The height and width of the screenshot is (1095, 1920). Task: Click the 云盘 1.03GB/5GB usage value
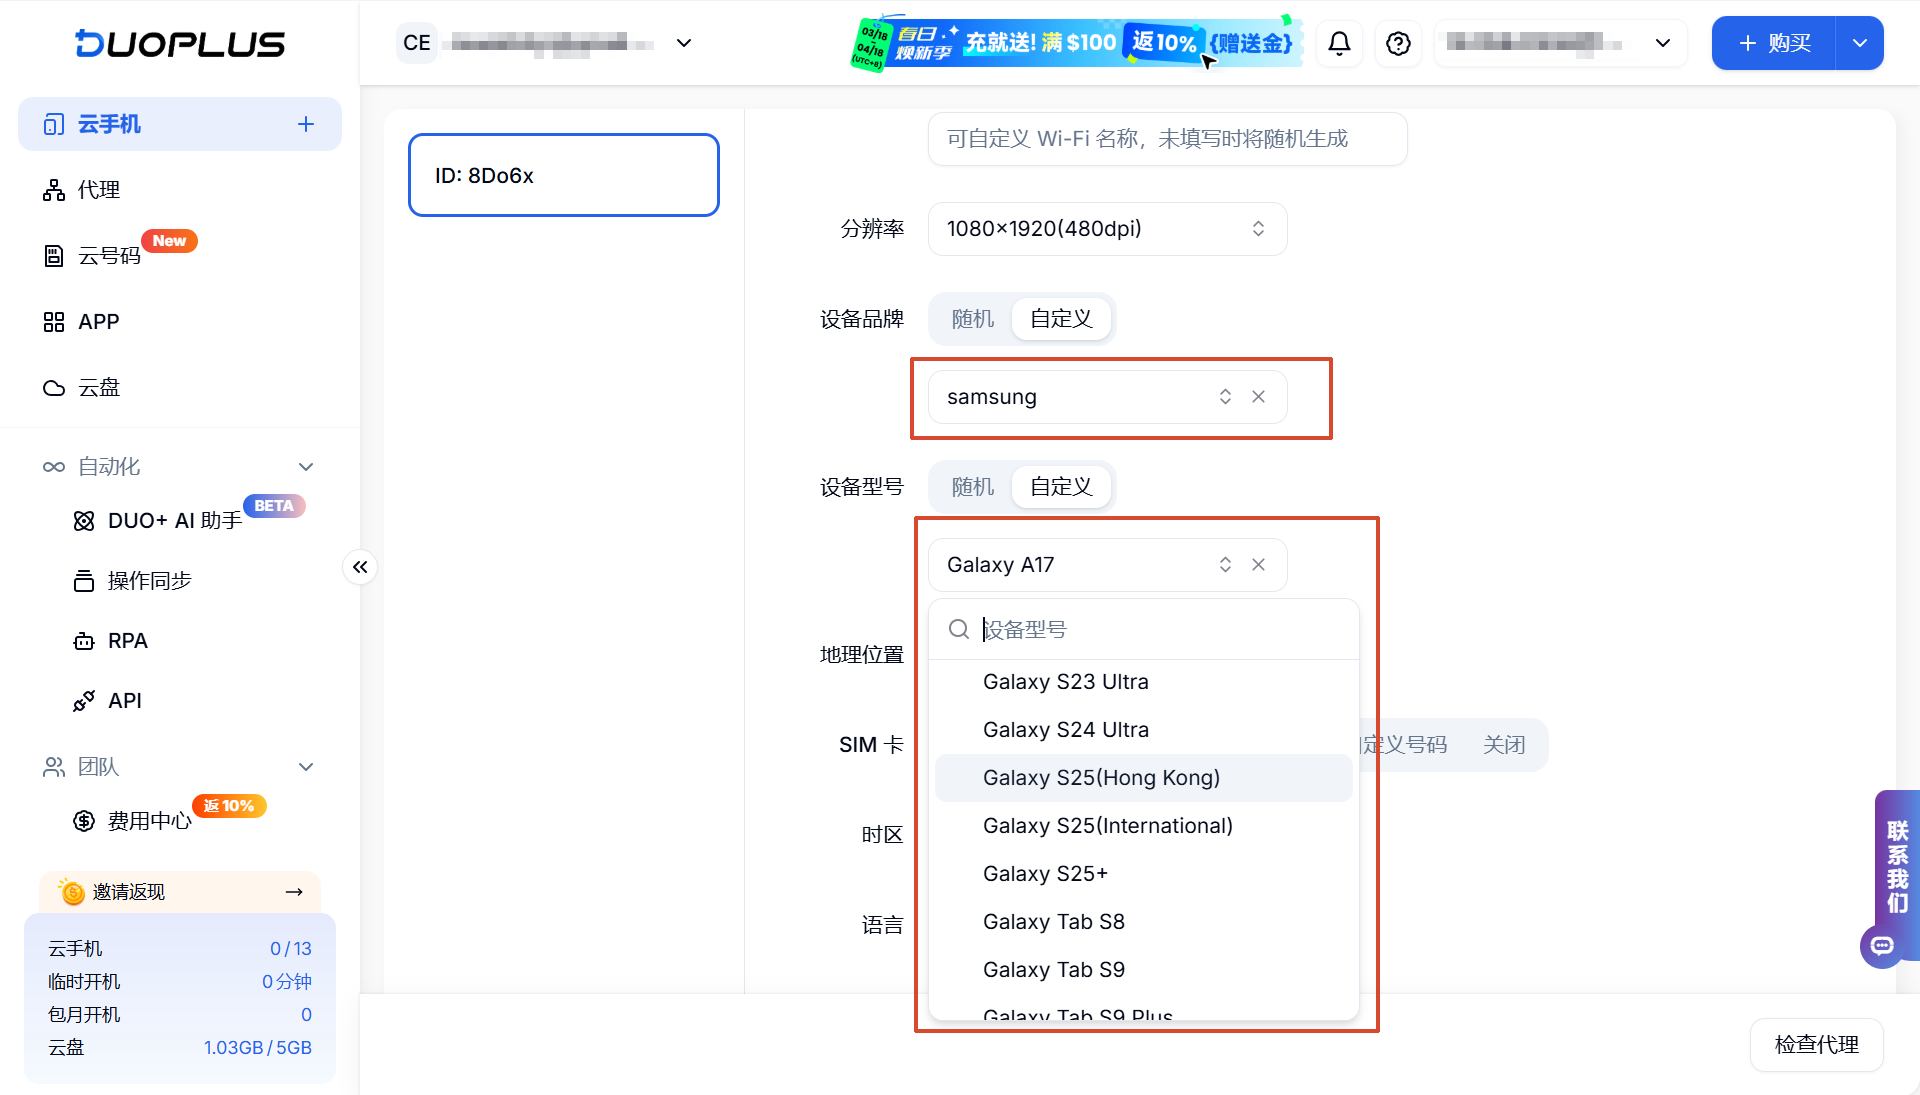coord(258,1047)
